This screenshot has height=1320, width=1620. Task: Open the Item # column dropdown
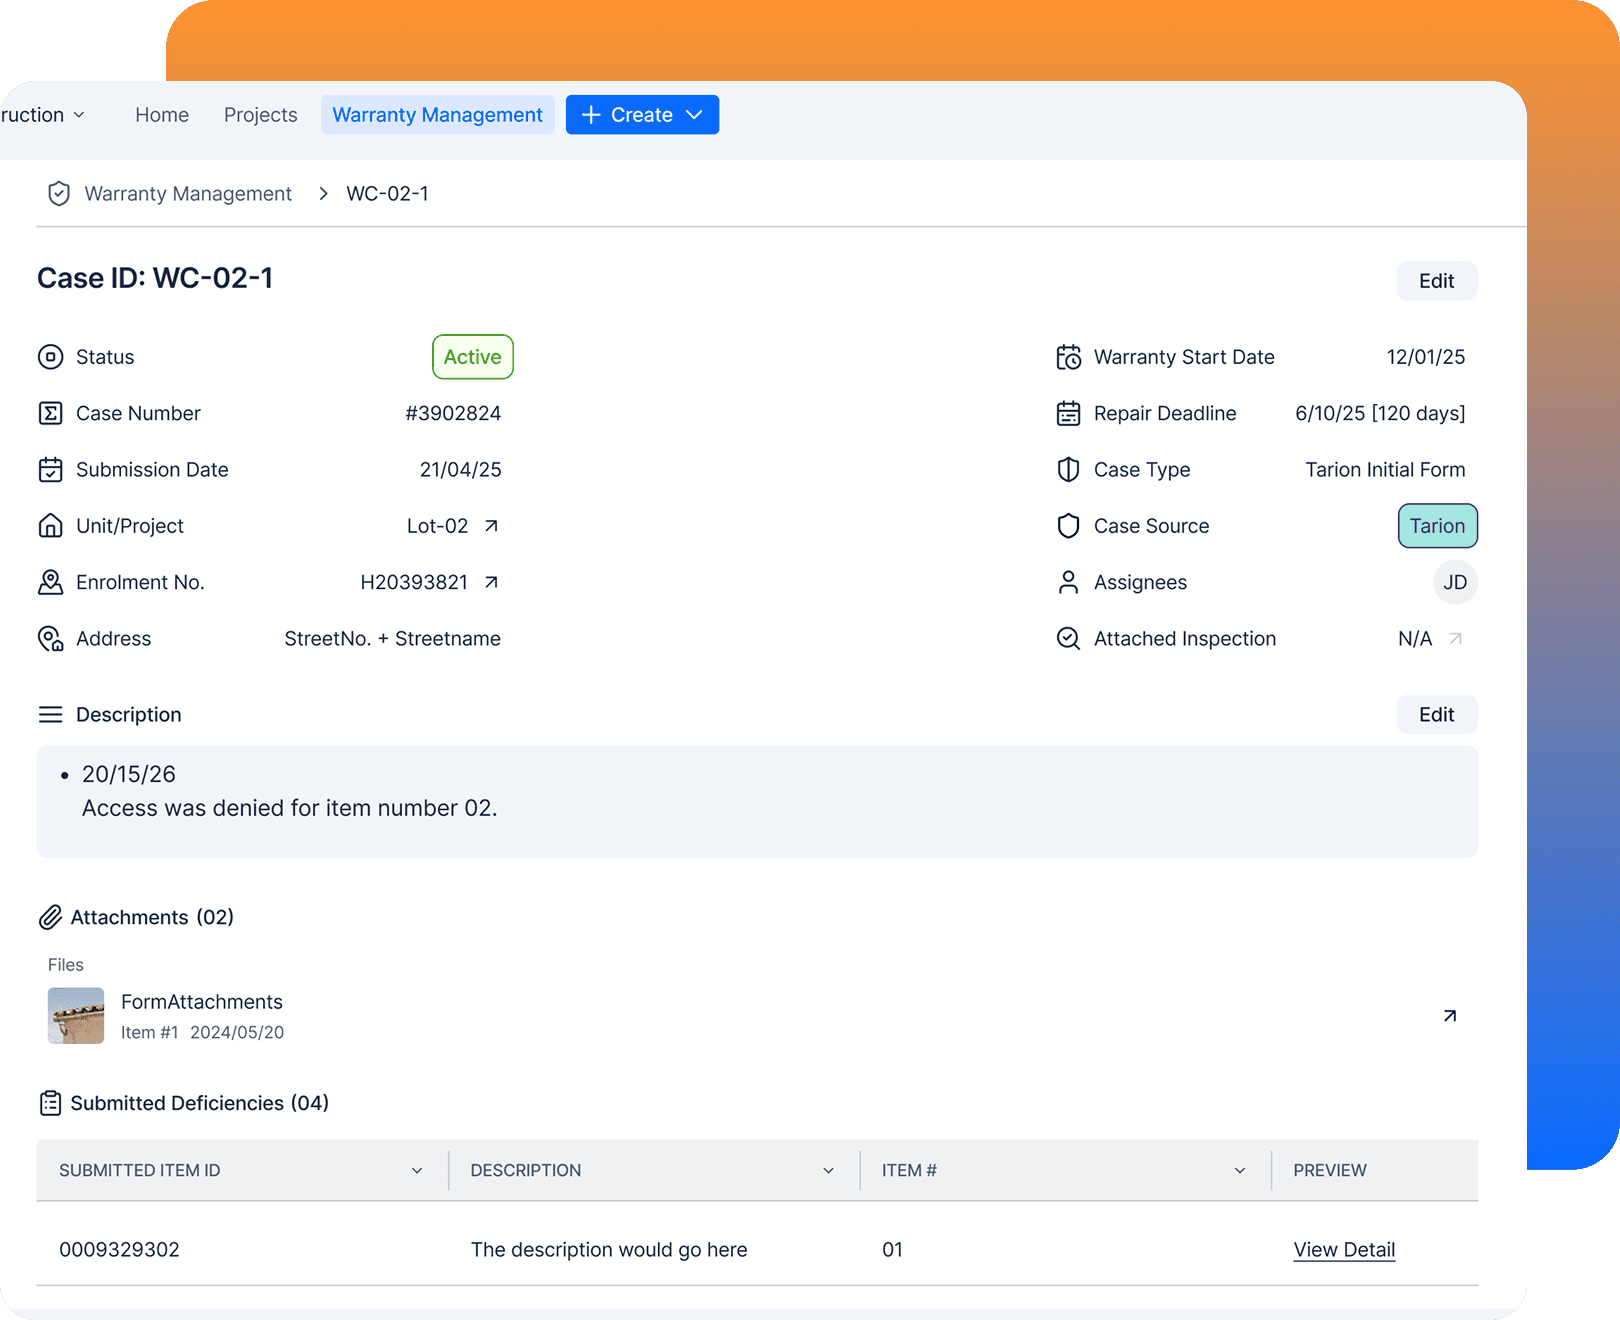1239,1170
